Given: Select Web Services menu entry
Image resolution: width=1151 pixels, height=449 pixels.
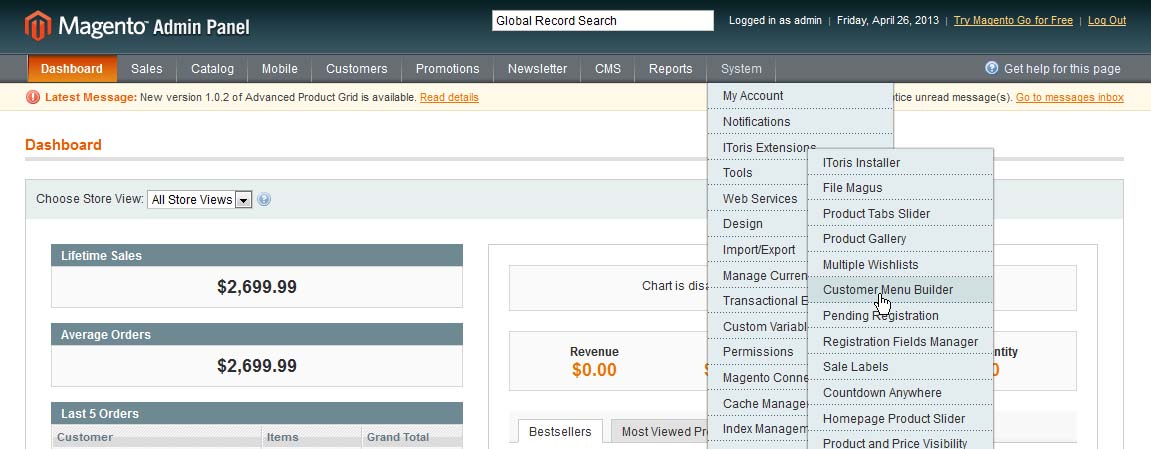Looking at the screenshot, I should click(758, 199).
